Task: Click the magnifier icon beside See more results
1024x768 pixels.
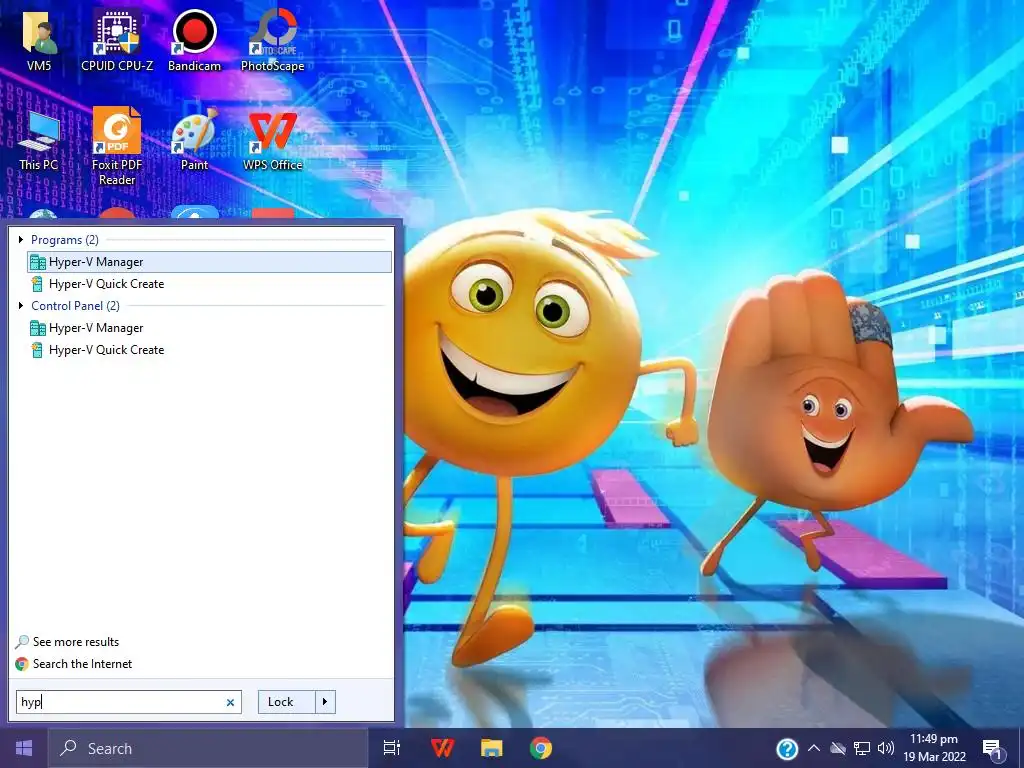Action: click(22, 642)
